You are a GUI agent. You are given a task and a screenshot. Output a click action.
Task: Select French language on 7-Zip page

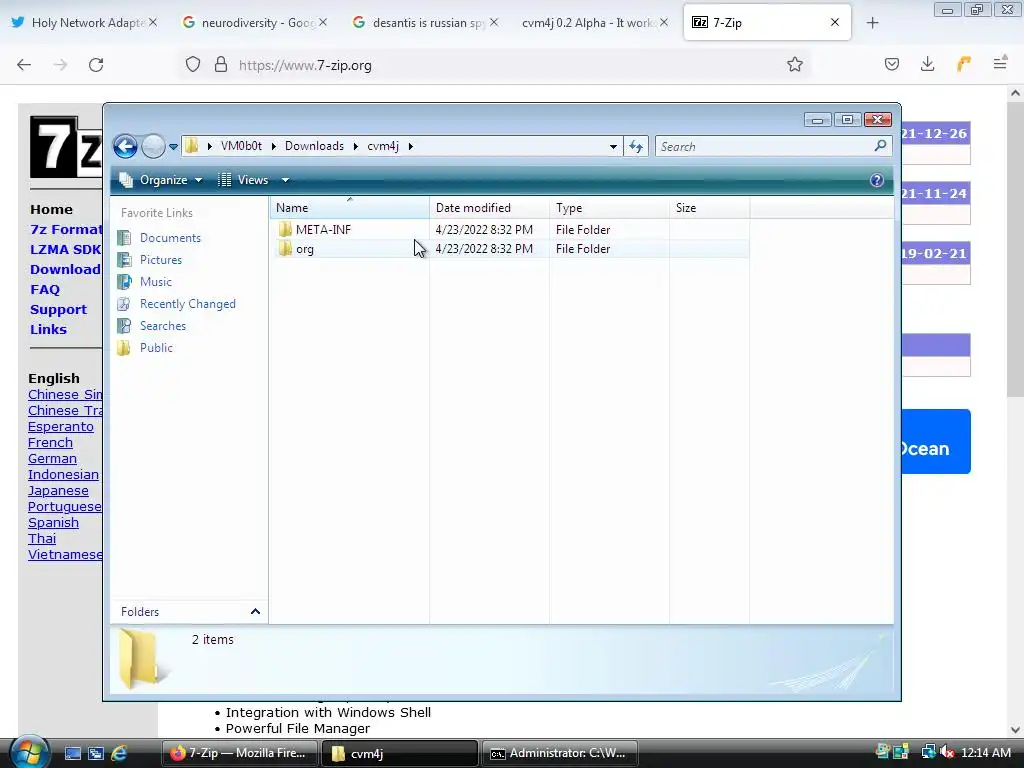[x=50, y=443]
